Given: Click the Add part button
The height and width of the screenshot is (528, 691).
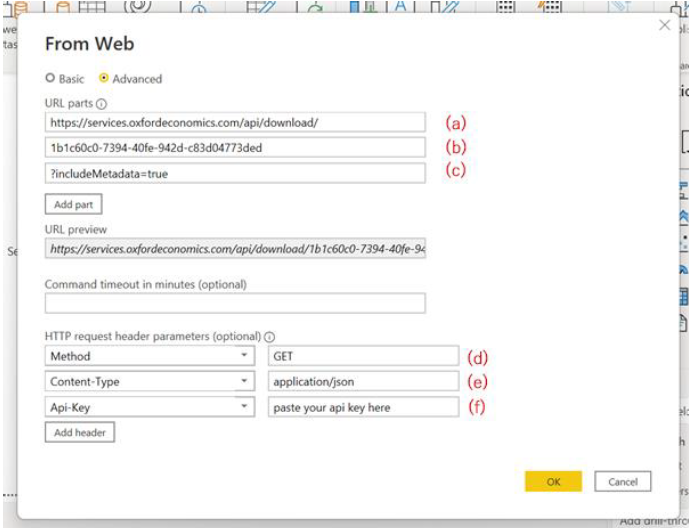Looking at the screenshot, I should [73, 204].
